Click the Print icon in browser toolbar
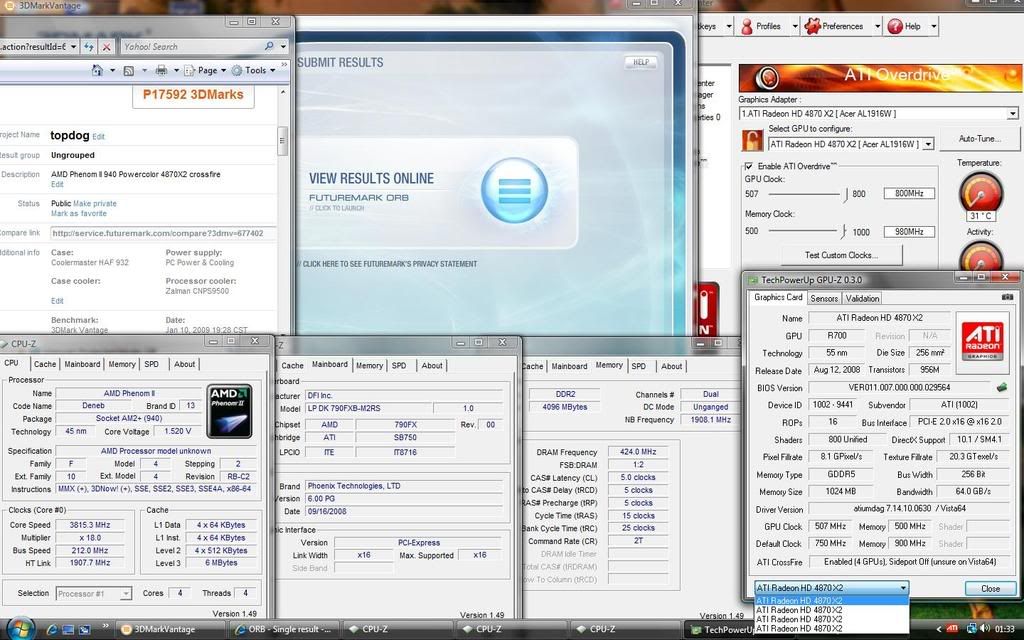Viewport: 1024px width, 640px height. [161, 71]
